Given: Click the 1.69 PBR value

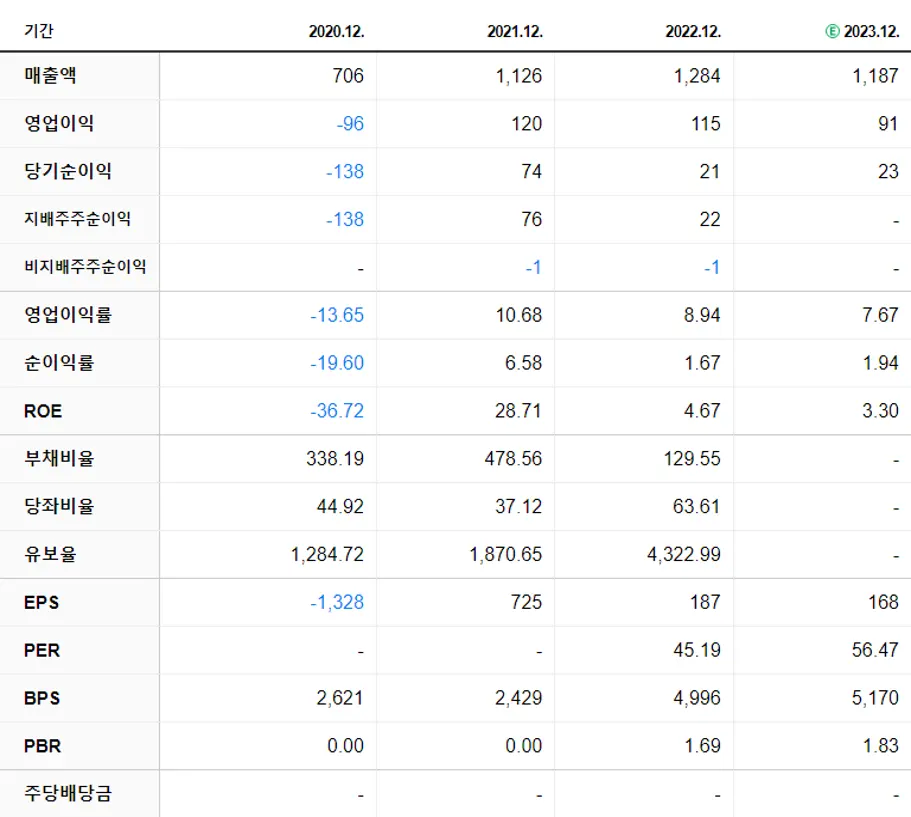Looking at the screenshot, I should click(702, 746).
